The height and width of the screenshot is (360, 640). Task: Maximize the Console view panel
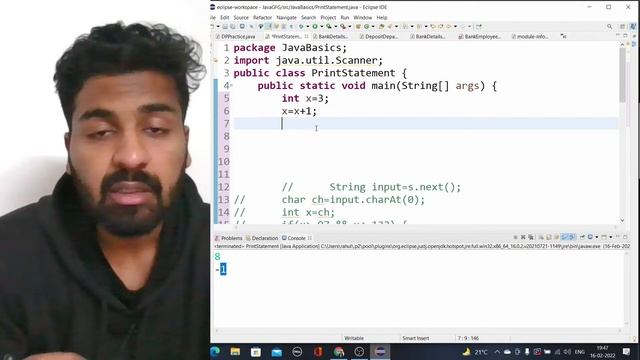(625, 237)
